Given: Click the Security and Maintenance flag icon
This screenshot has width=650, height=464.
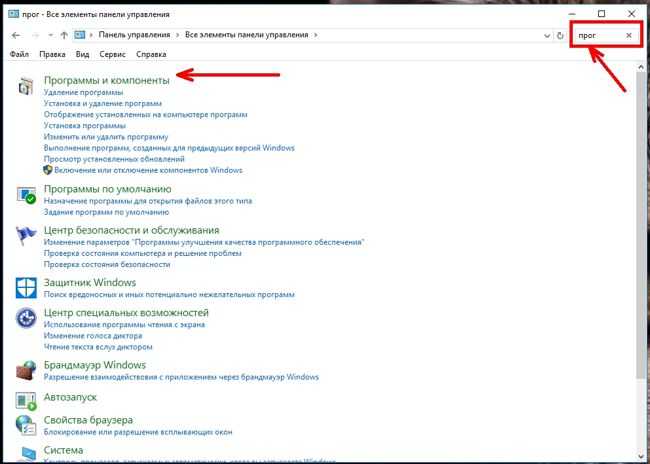Looking at the screenshot, I should pos(26,236).
